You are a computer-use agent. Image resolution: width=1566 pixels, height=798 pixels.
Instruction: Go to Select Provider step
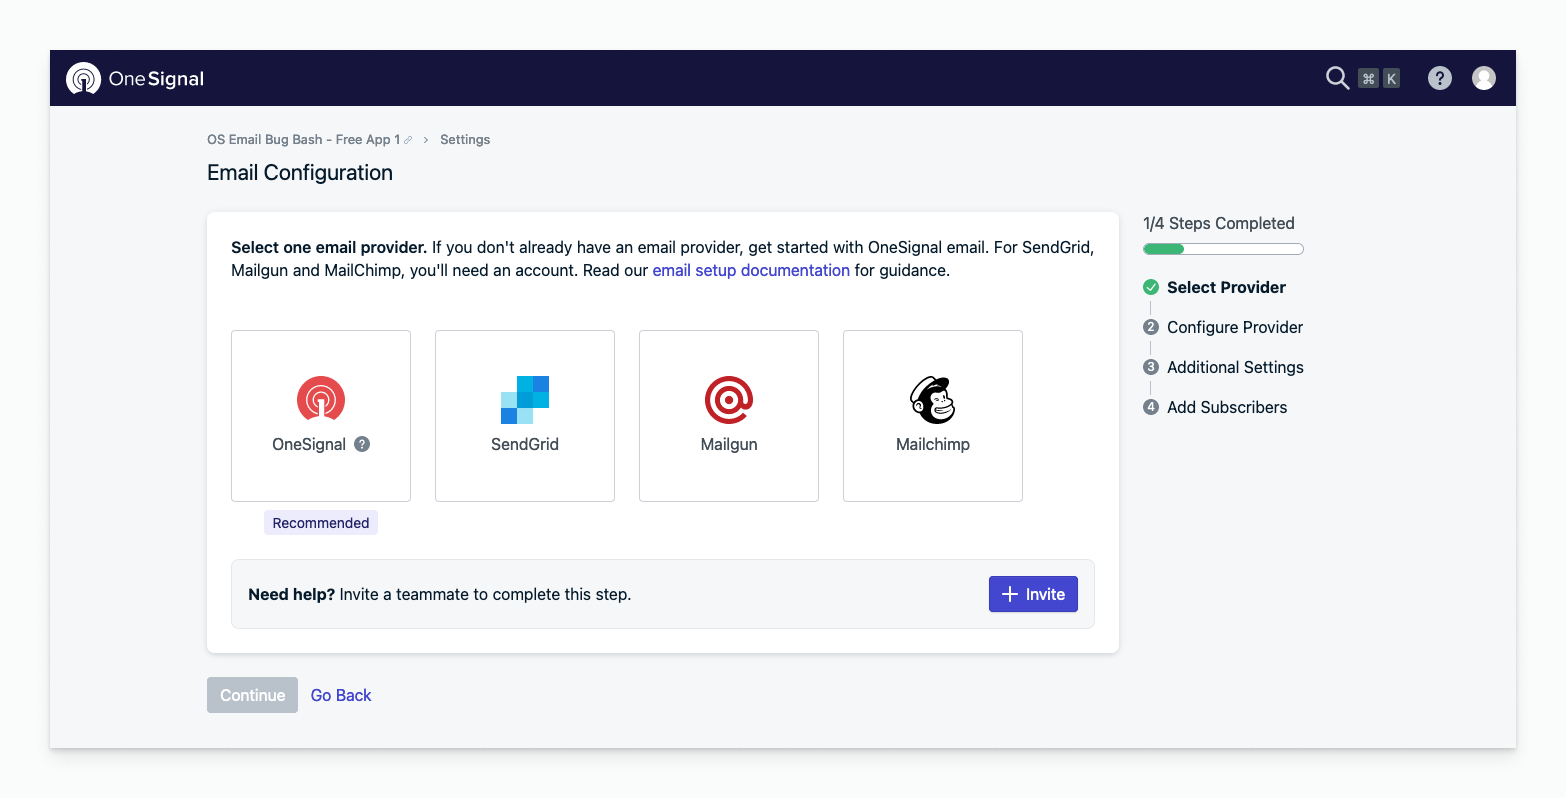[1226, 287]
